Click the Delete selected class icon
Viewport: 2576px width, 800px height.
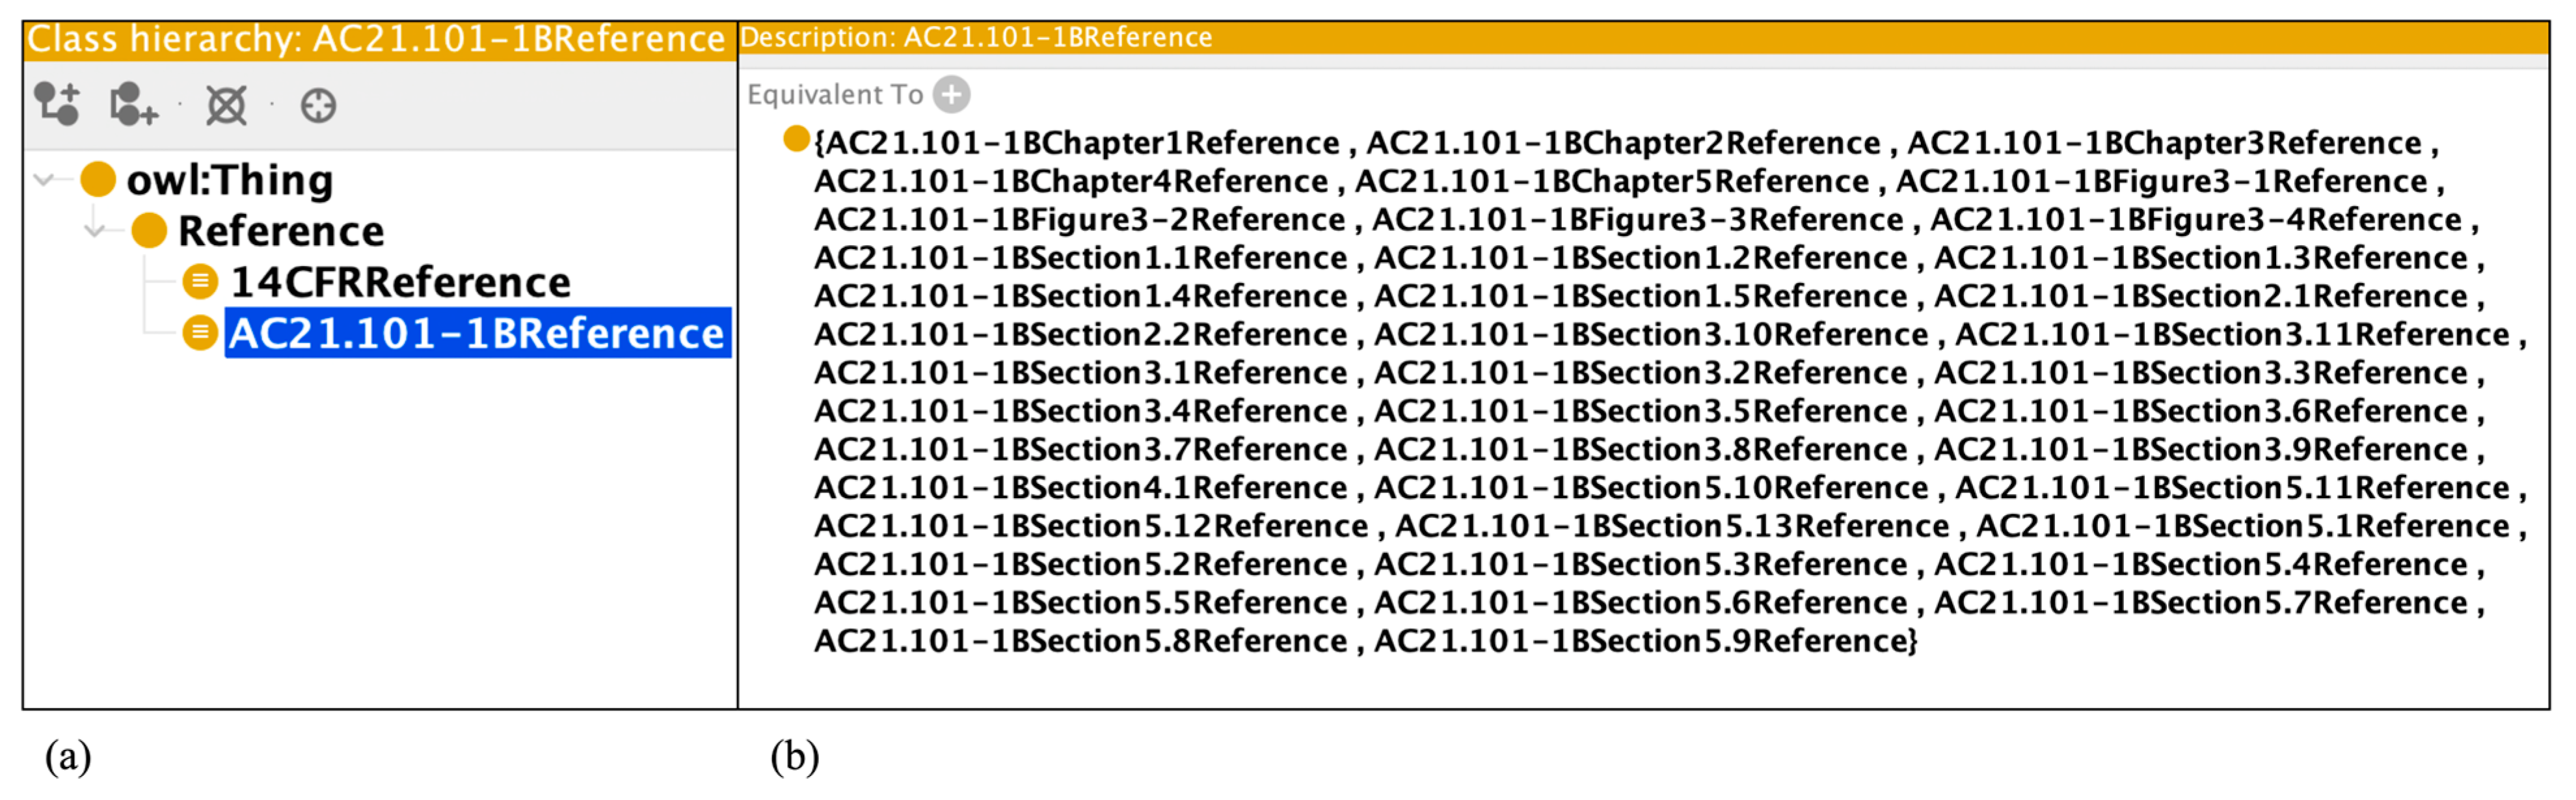coord(226,105)
